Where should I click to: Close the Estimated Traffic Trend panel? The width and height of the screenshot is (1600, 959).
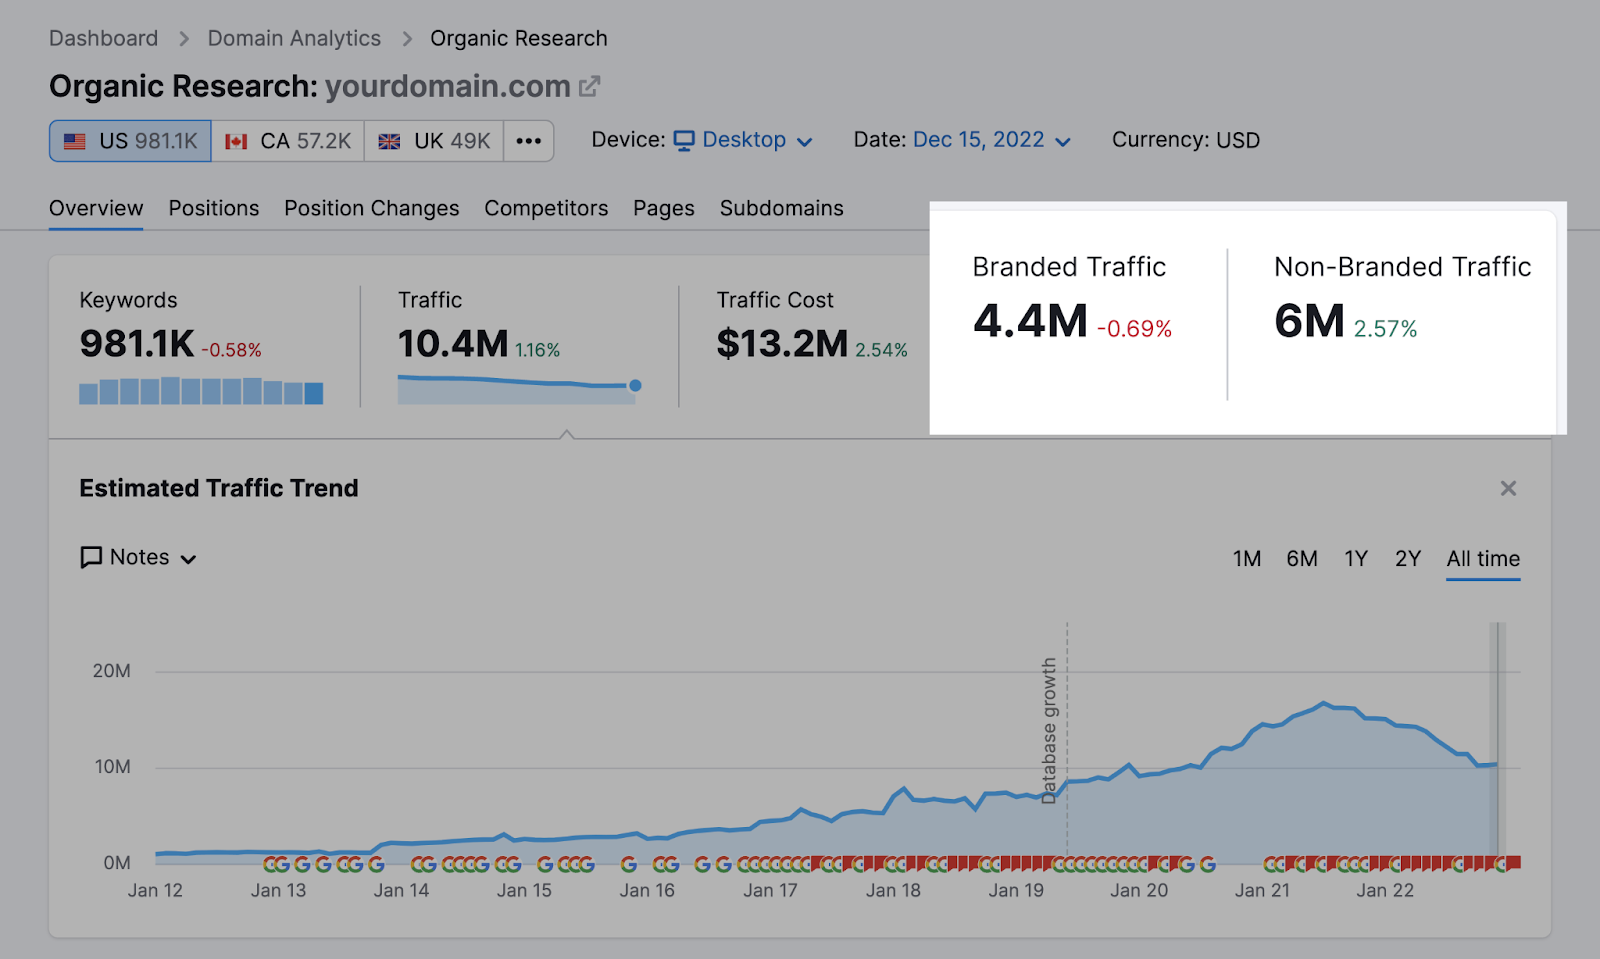tap(1508, 488)
